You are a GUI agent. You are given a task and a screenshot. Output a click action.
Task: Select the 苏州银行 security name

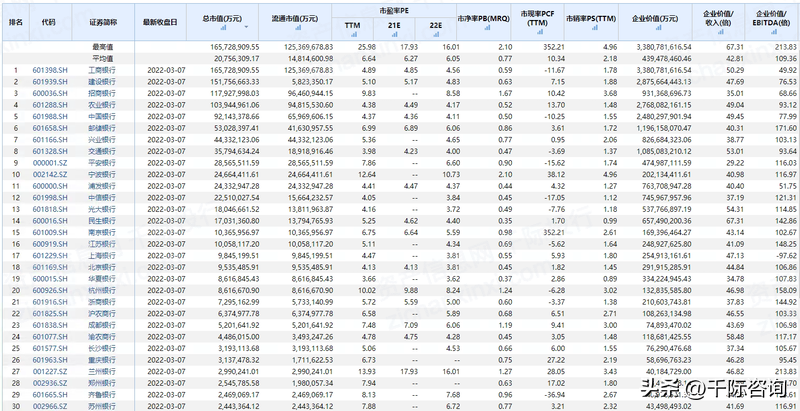pos(102,406)
